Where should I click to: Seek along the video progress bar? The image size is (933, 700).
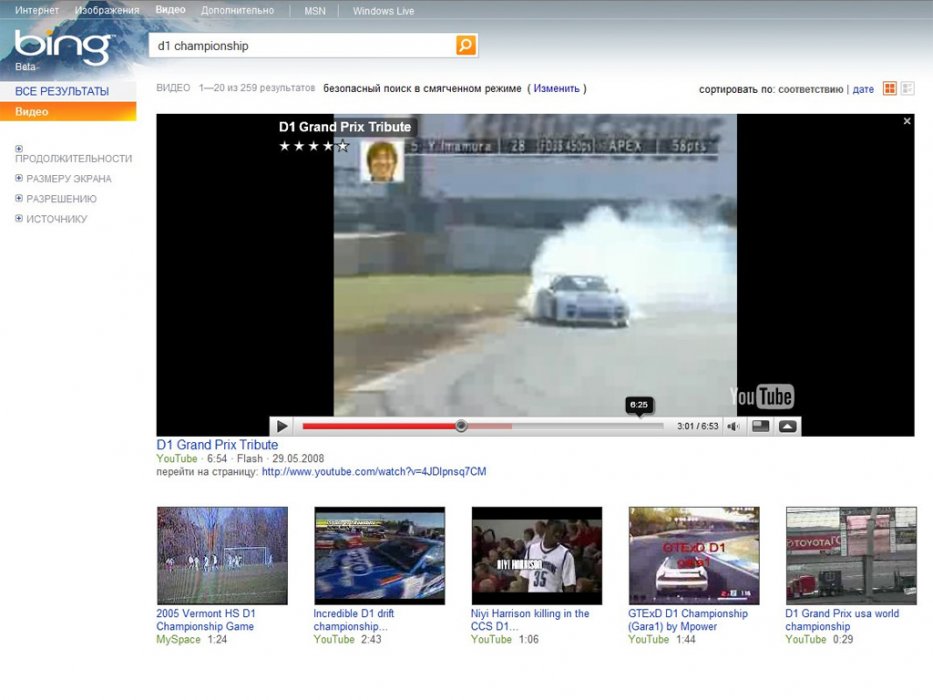tap(483, 426)
